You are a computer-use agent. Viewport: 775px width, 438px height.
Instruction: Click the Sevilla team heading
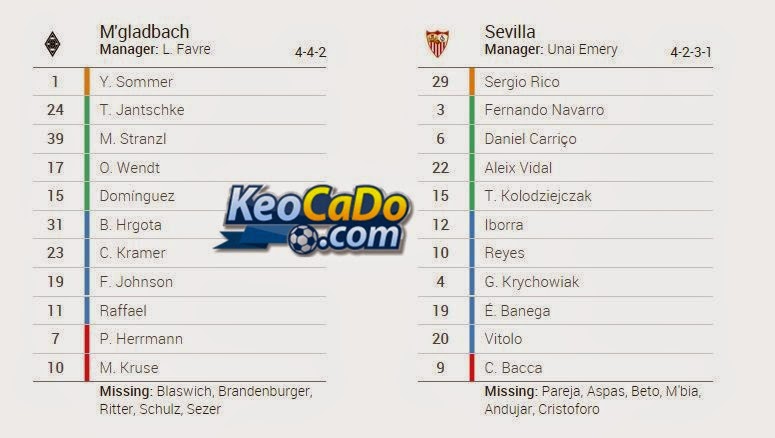tap(510, 32)
